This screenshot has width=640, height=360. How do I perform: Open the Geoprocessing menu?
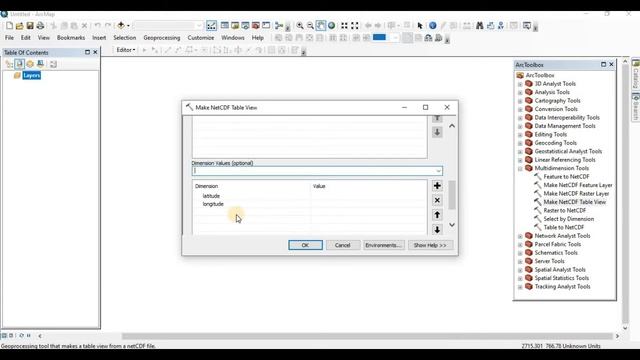pyautogui.click(x=162, y=38)
